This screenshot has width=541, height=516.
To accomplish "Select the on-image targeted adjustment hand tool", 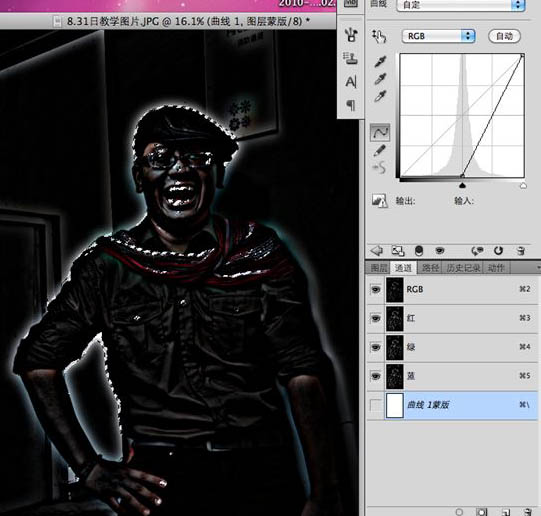I will (x=379, y=36).
